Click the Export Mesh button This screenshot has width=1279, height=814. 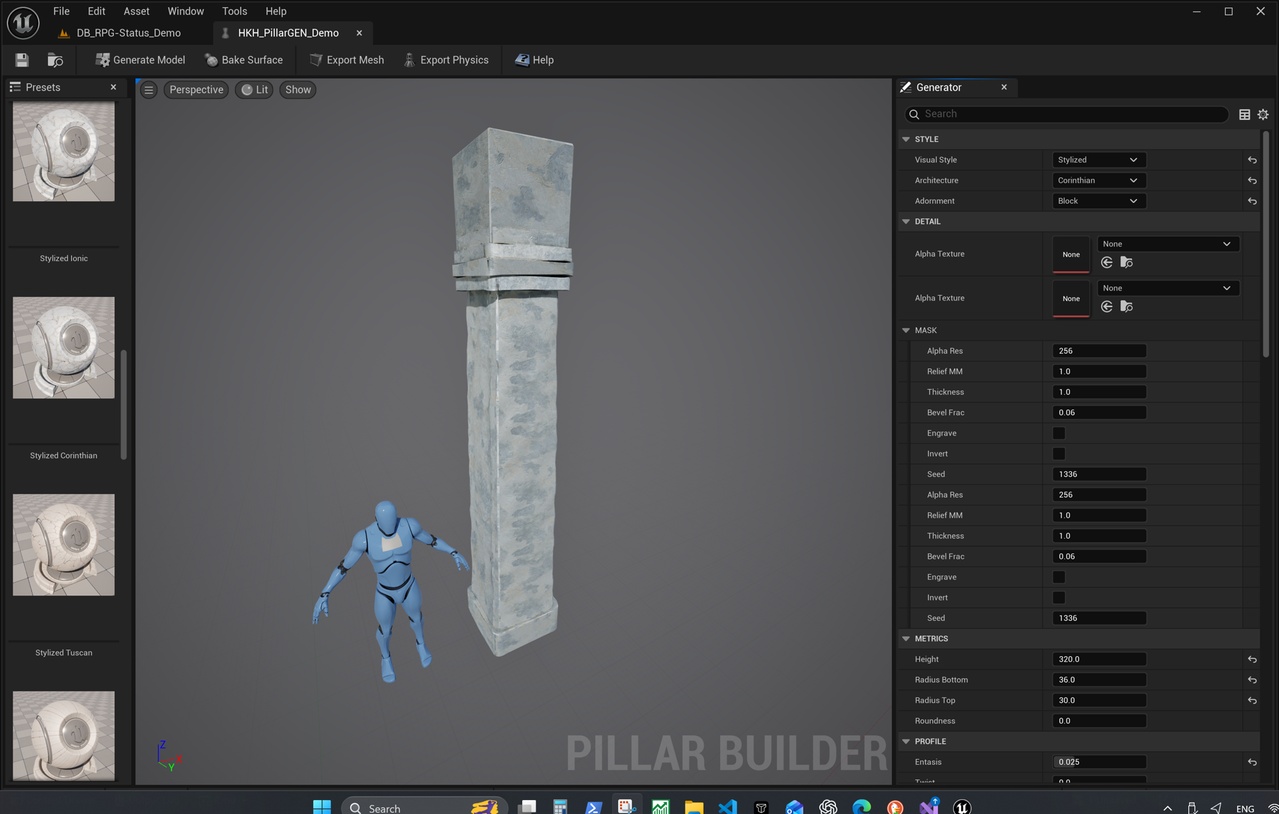[346, 60]
